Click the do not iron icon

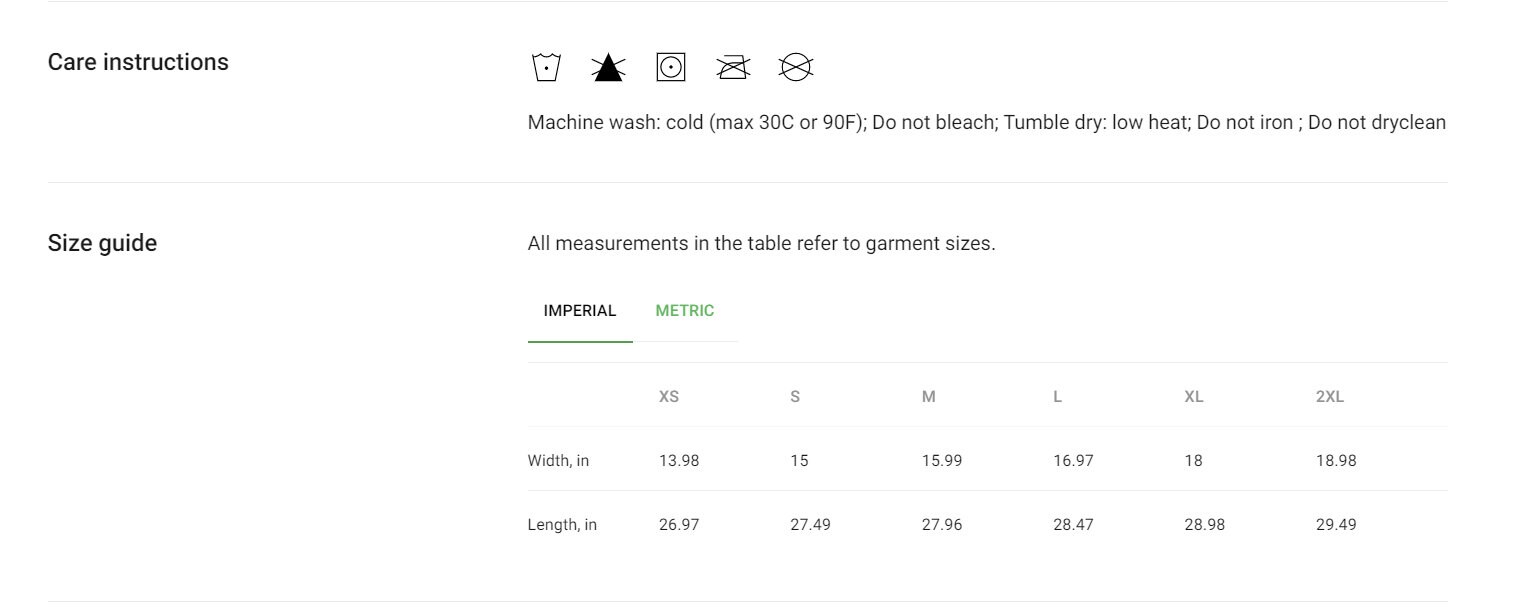coord(733,67)
